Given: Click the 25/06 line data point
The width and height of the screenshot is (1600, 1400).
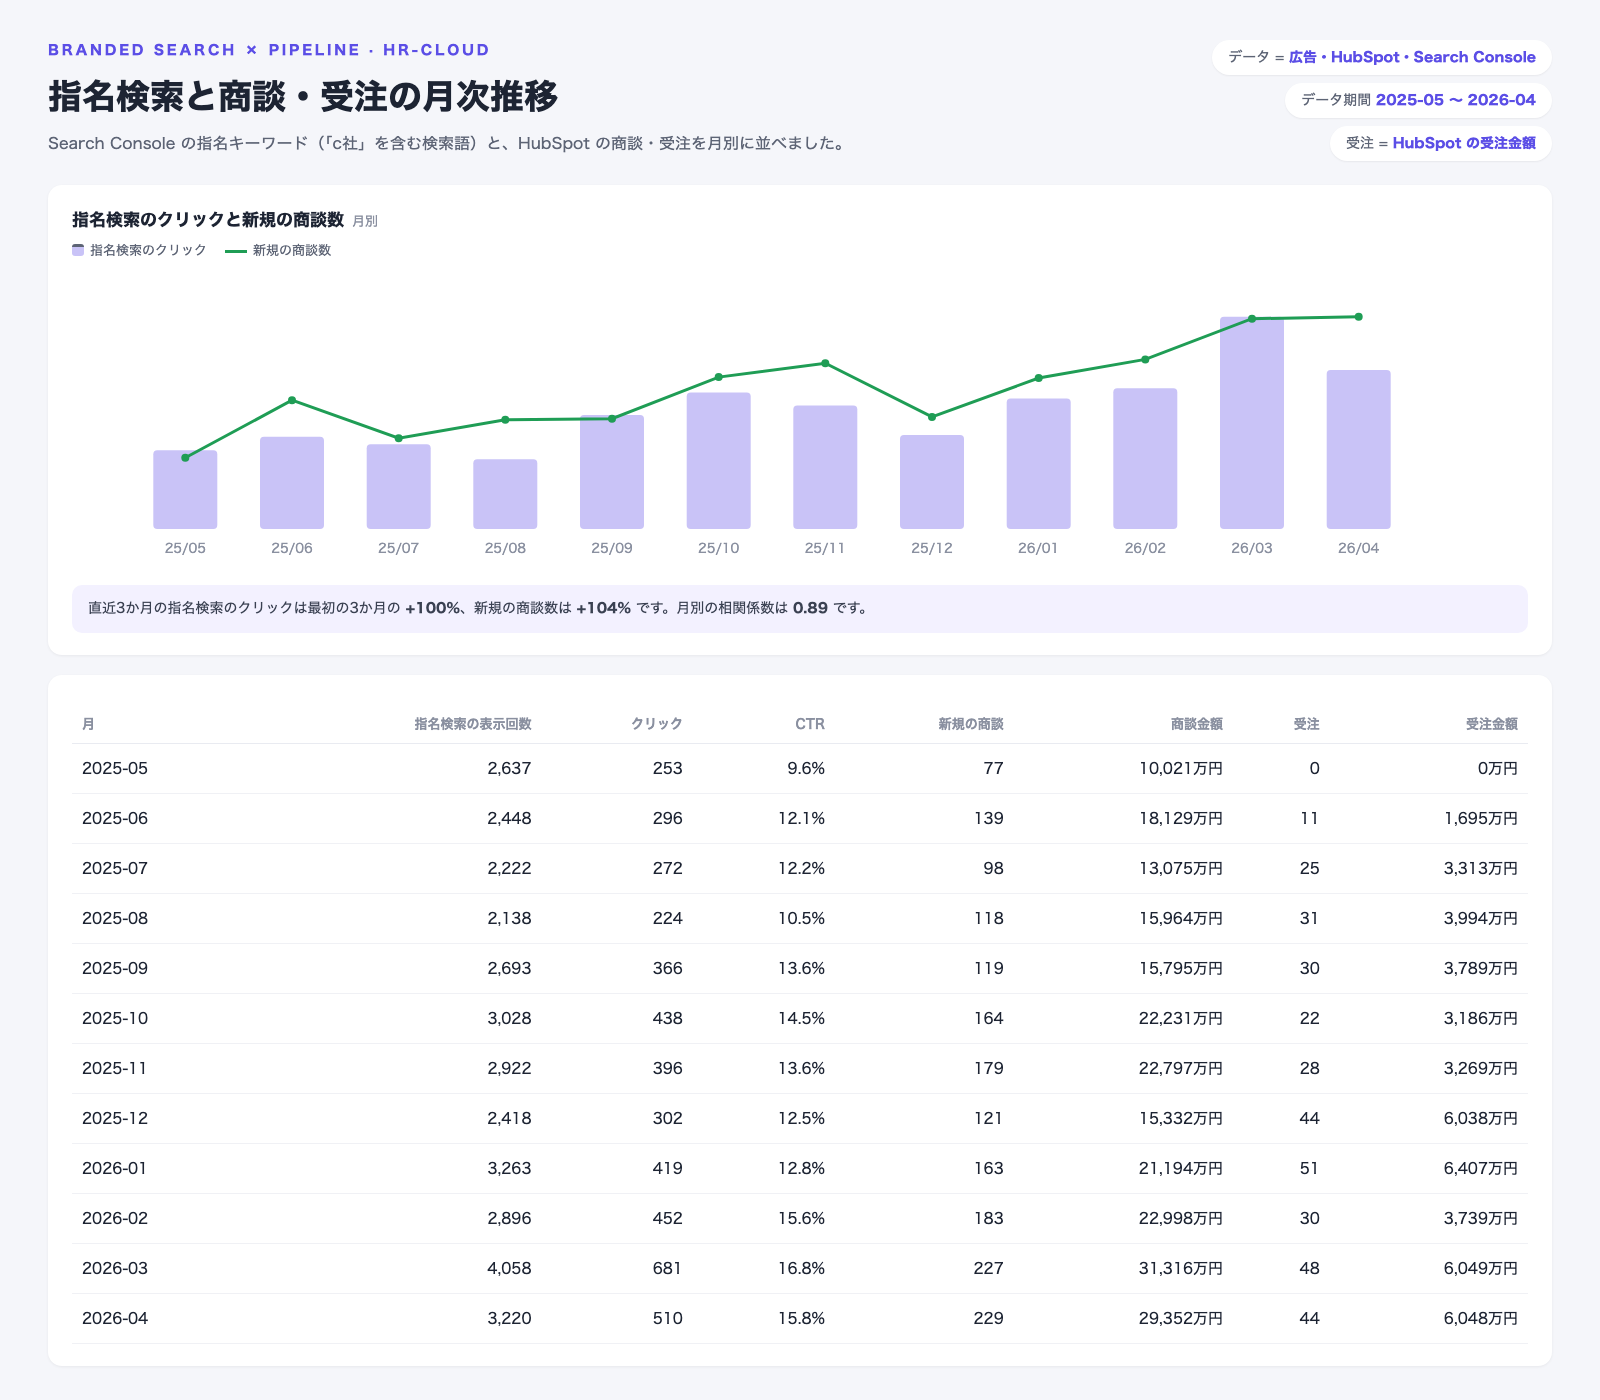Looking at the screenshot, I should pyautogui.click(x=292, y=400).
